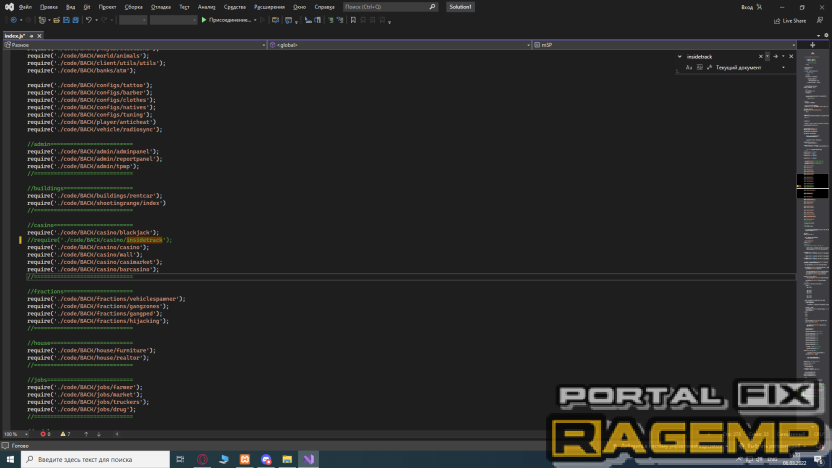Click the increase indent toolbar icon
The height and width of the screenshot is (468, 832).
click(317, 20)
